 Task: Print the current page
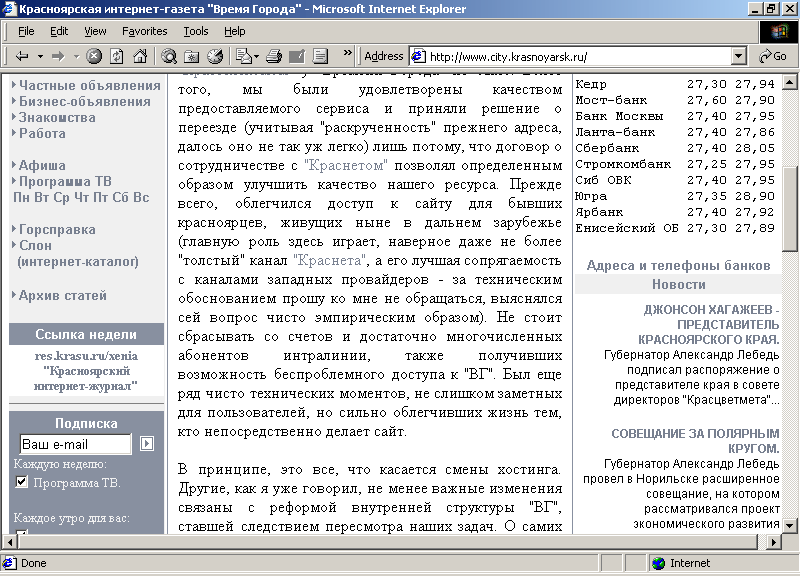coord(274,56)
